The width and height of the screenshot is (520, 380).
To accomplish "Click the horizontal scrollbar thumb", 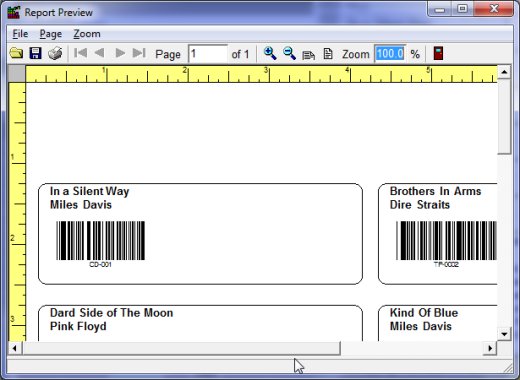I will tap(181, 348).
